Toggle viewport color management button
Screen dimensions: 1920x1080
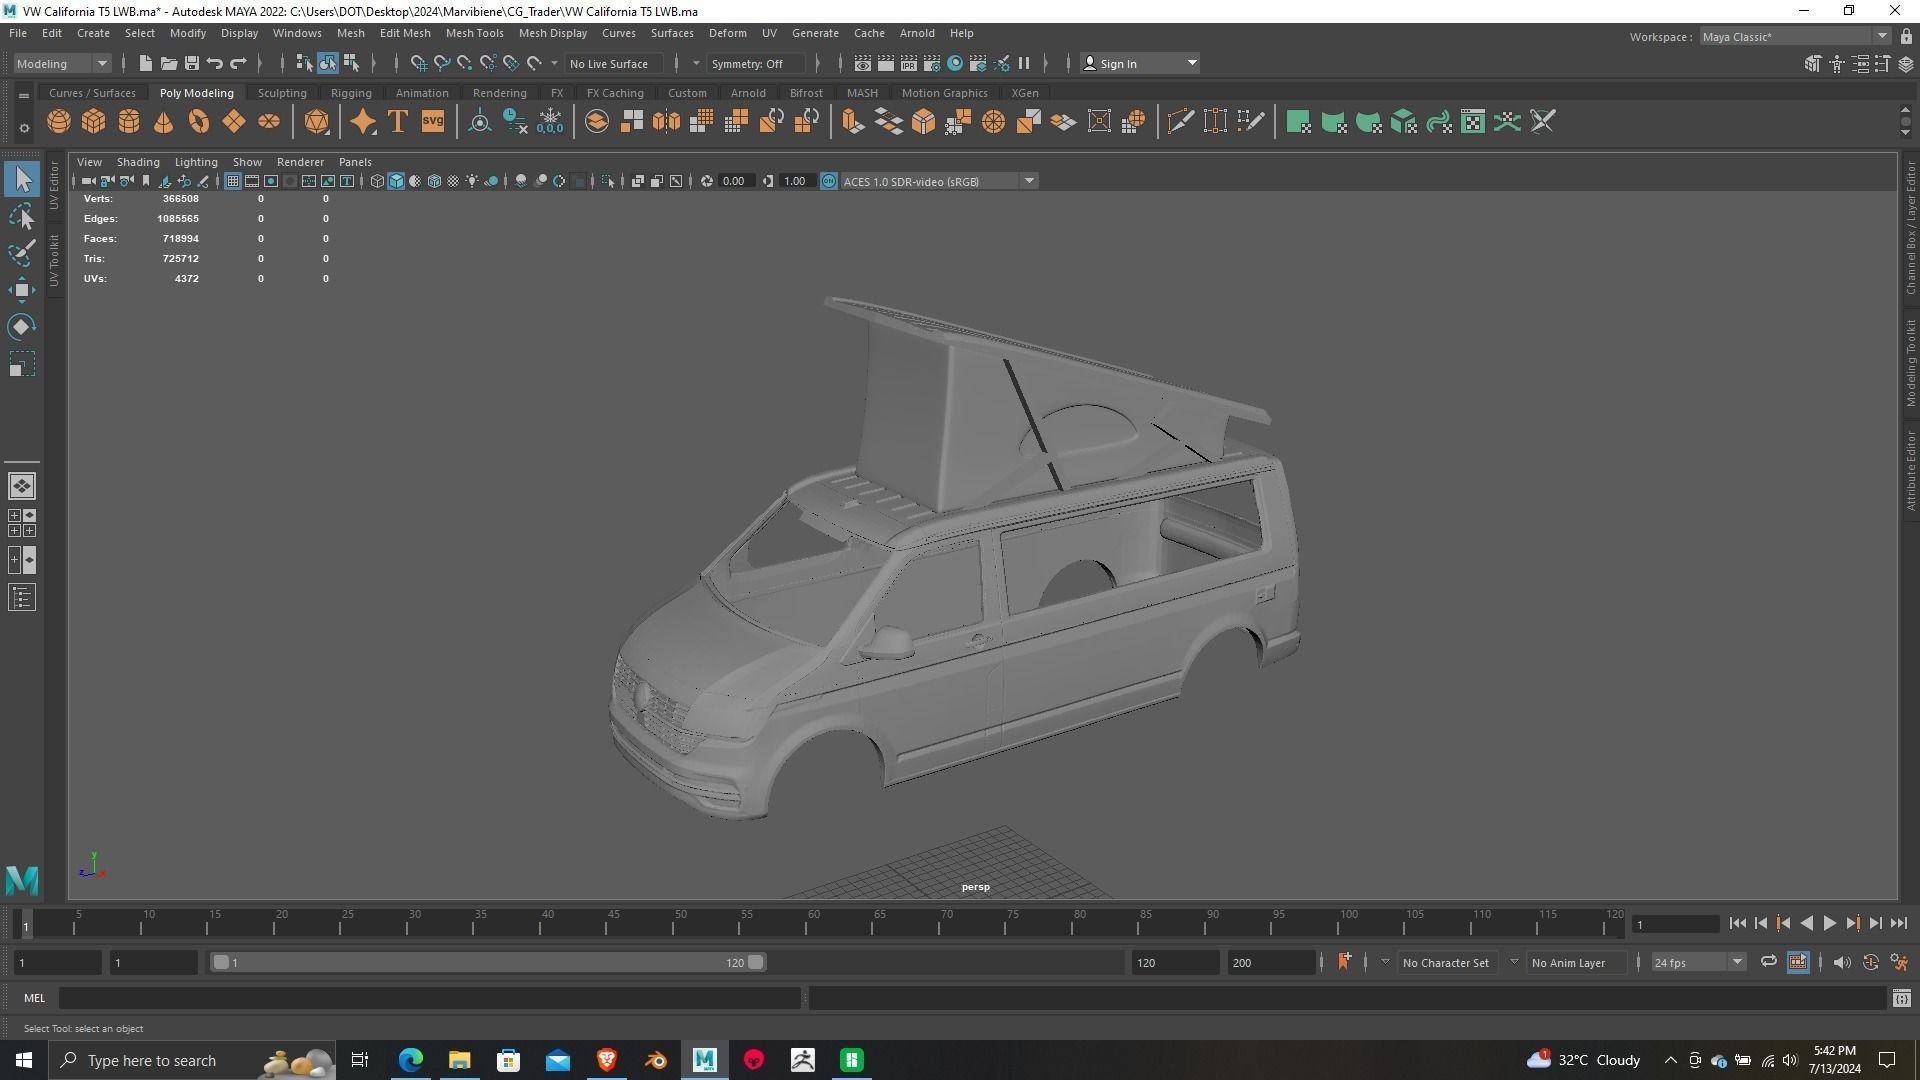point(829,181)
